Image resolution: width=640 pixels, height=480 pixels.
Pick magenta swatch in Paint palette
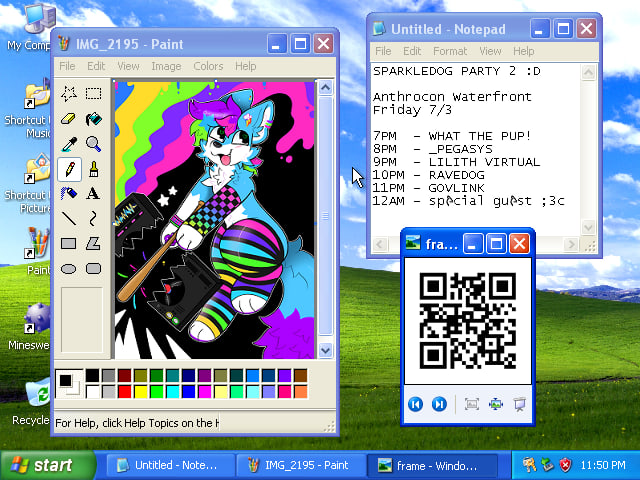[204, 392]
